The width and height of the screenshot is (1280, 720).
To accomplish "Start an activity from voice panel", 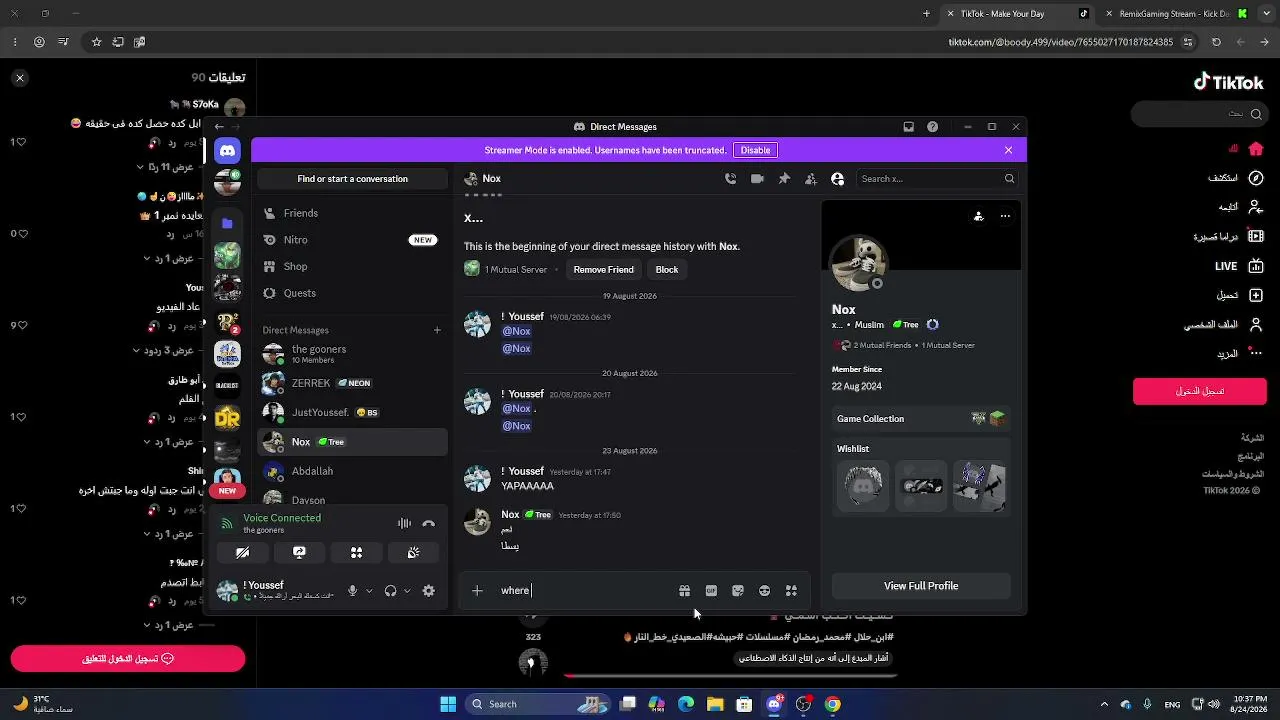I will coord(356,552).
